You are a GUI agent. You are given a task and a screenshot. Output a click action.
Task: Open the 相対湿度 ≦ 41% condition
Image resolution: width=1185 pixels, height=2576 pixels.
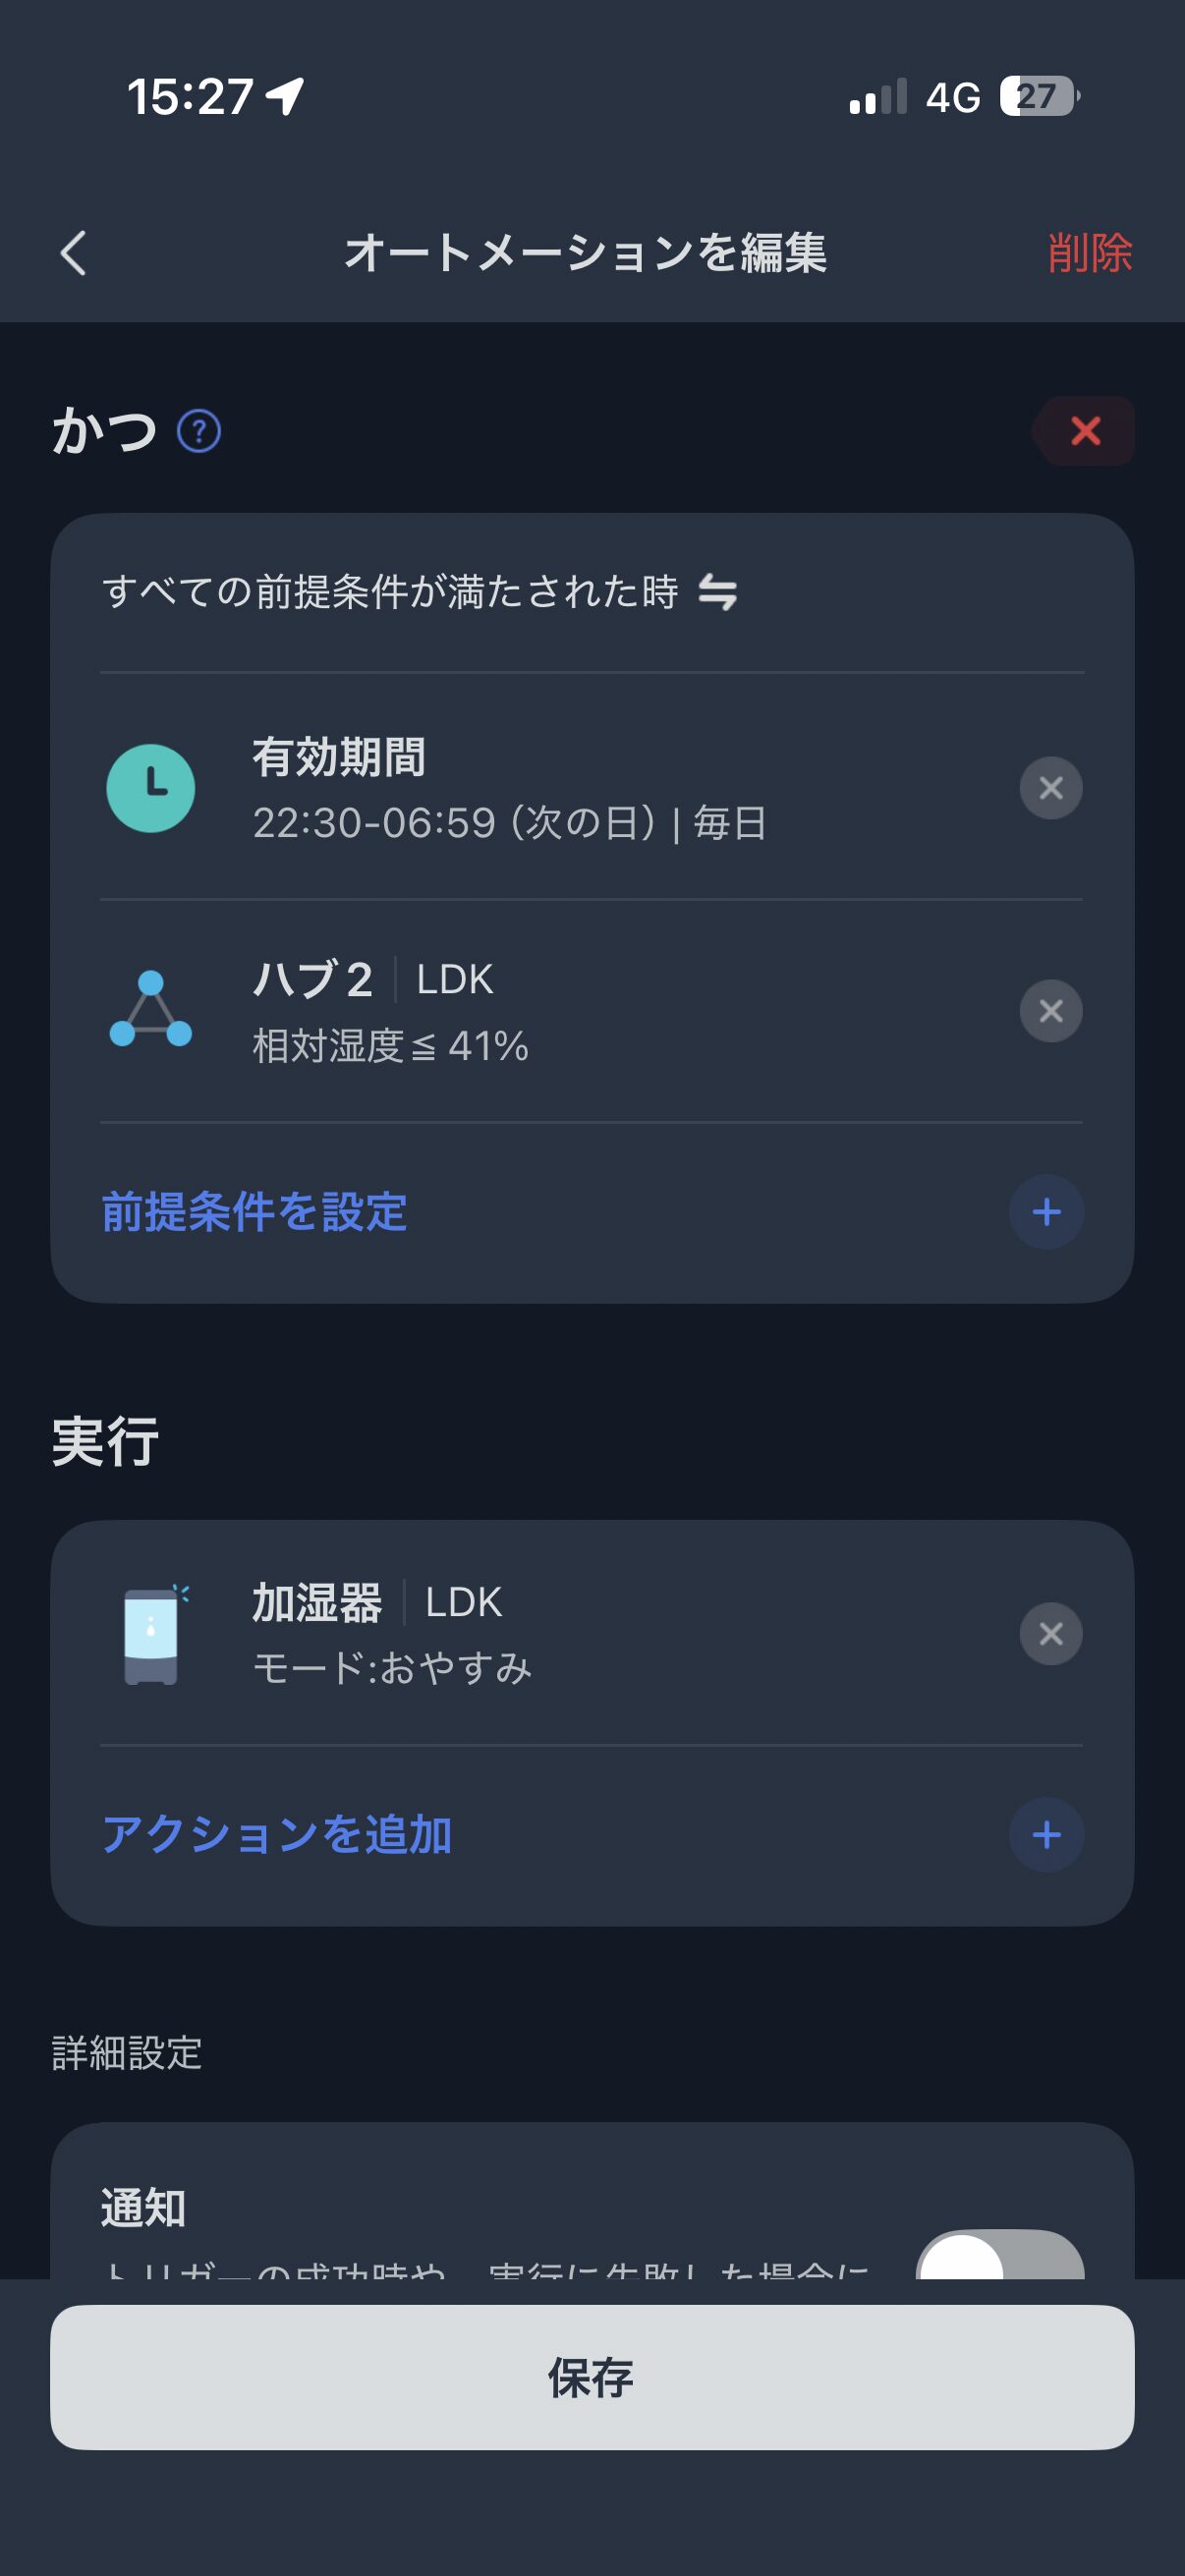390,1046
